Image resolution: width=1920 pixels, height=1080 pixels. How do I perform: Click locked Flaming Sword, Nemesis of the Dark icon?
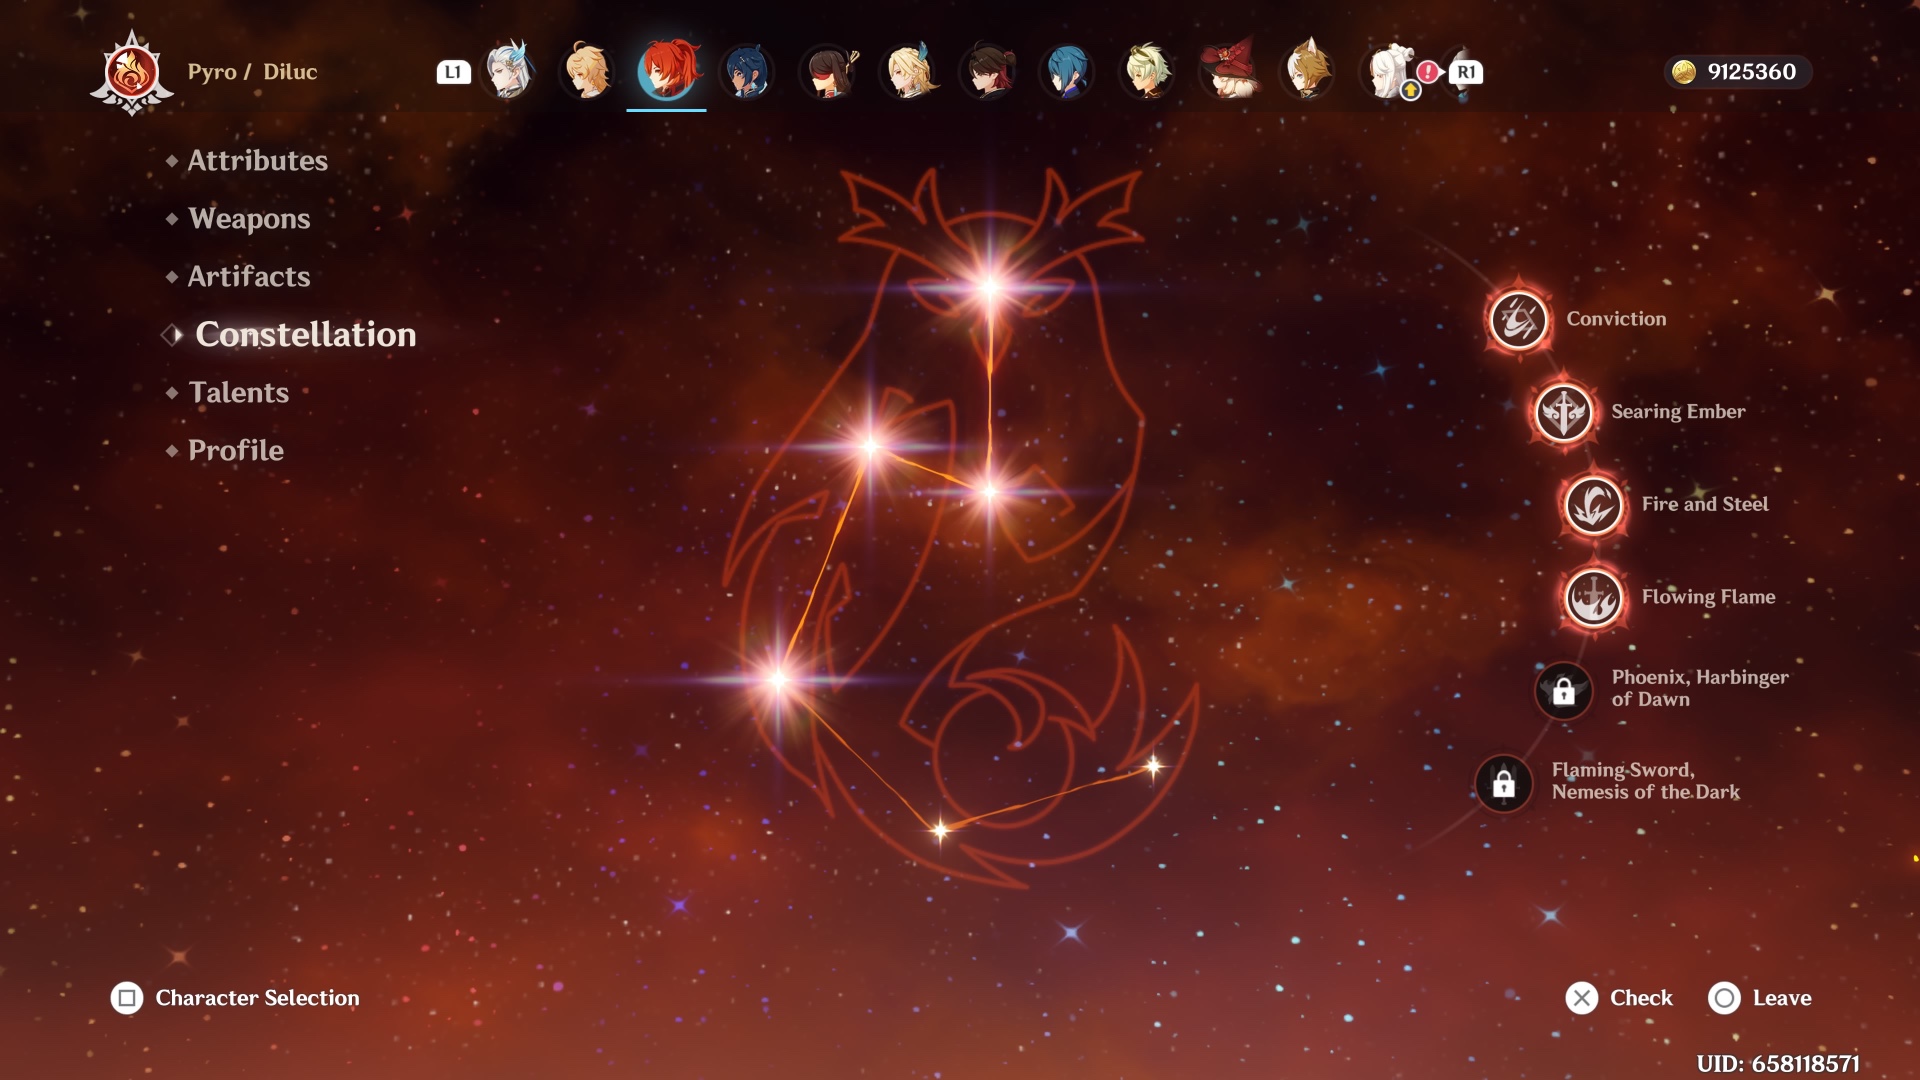coord(1503,783)
